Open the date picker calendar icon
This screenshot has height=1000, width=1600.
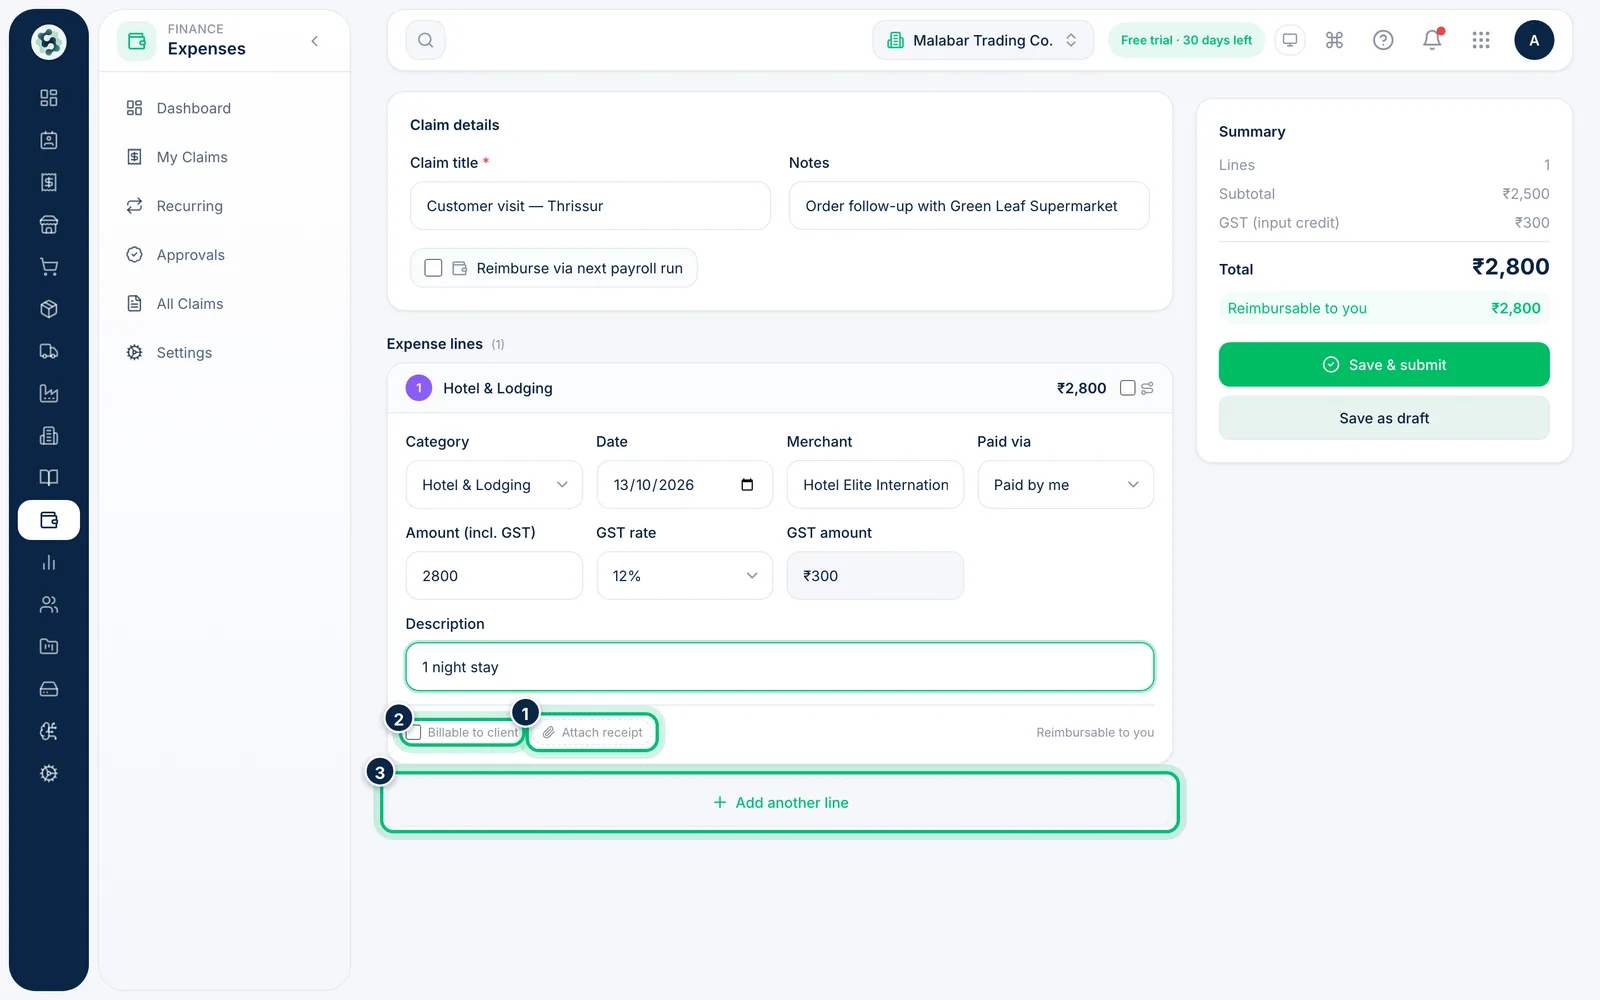coord(747,485)
